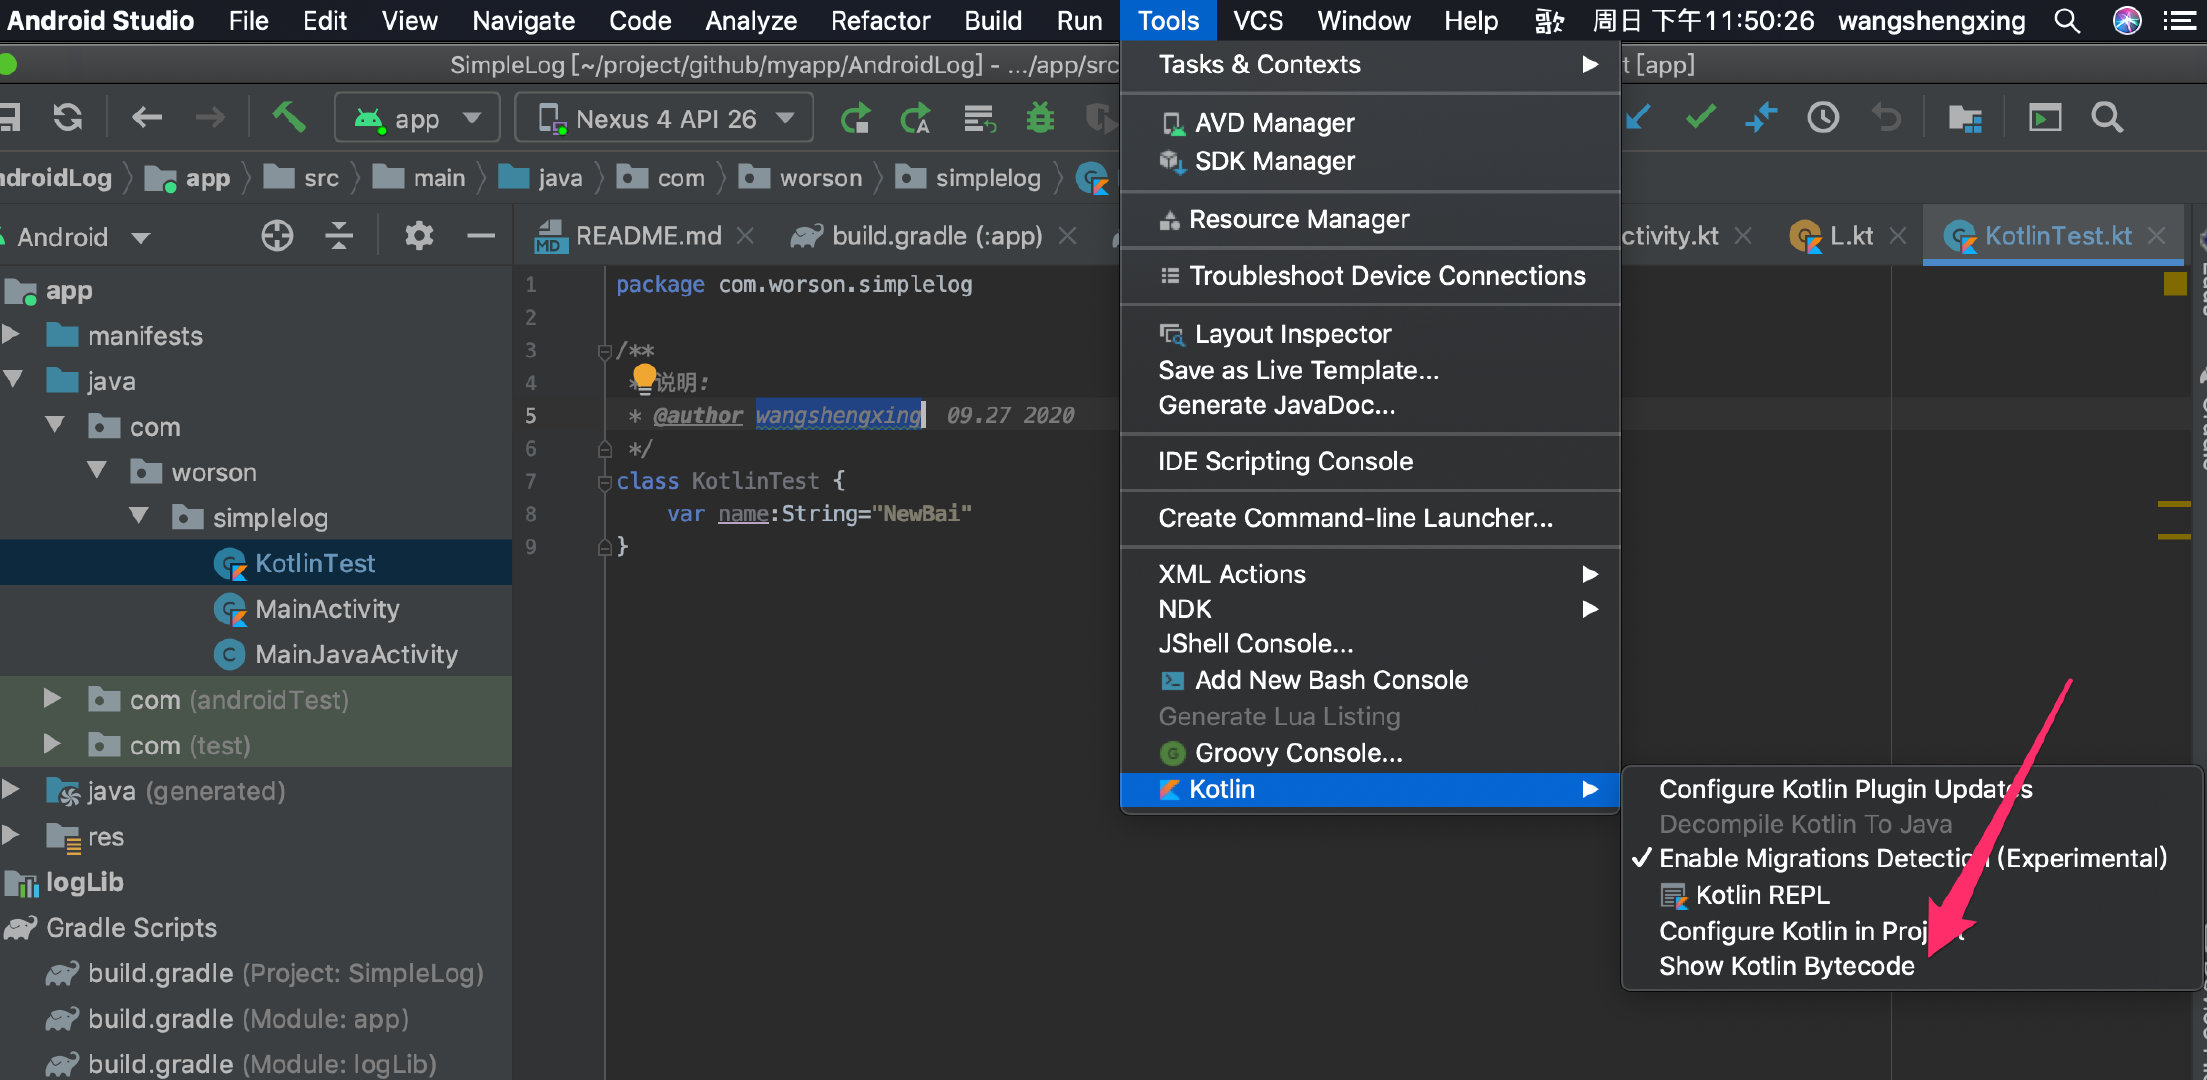Expand the com (androidTest) node

pyautogui.click(x=54, y=698)
